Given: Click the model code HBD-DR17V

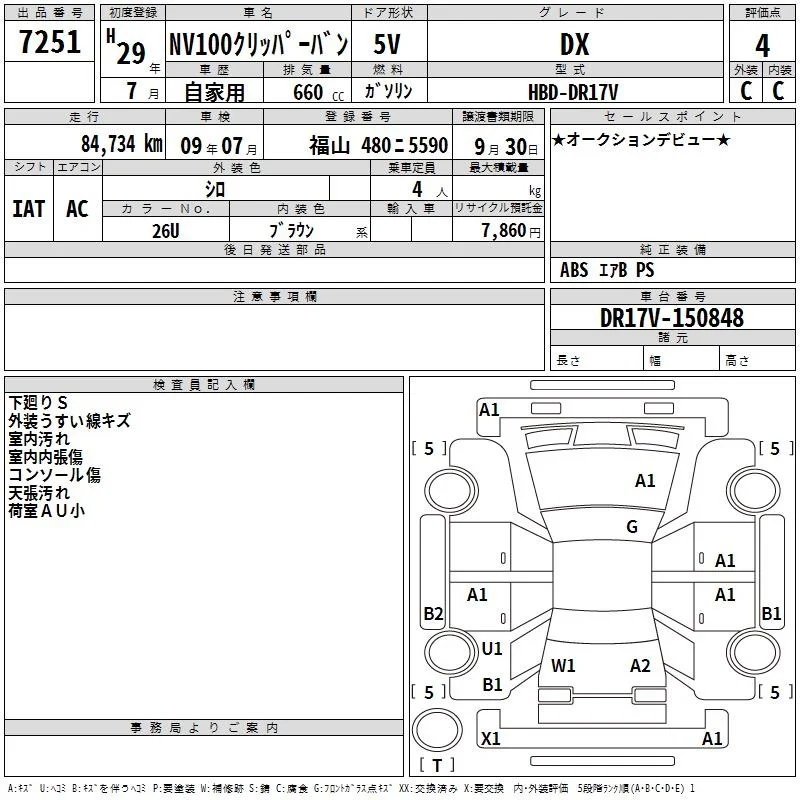Looking at the screenshot, I should tap(573, 92).
